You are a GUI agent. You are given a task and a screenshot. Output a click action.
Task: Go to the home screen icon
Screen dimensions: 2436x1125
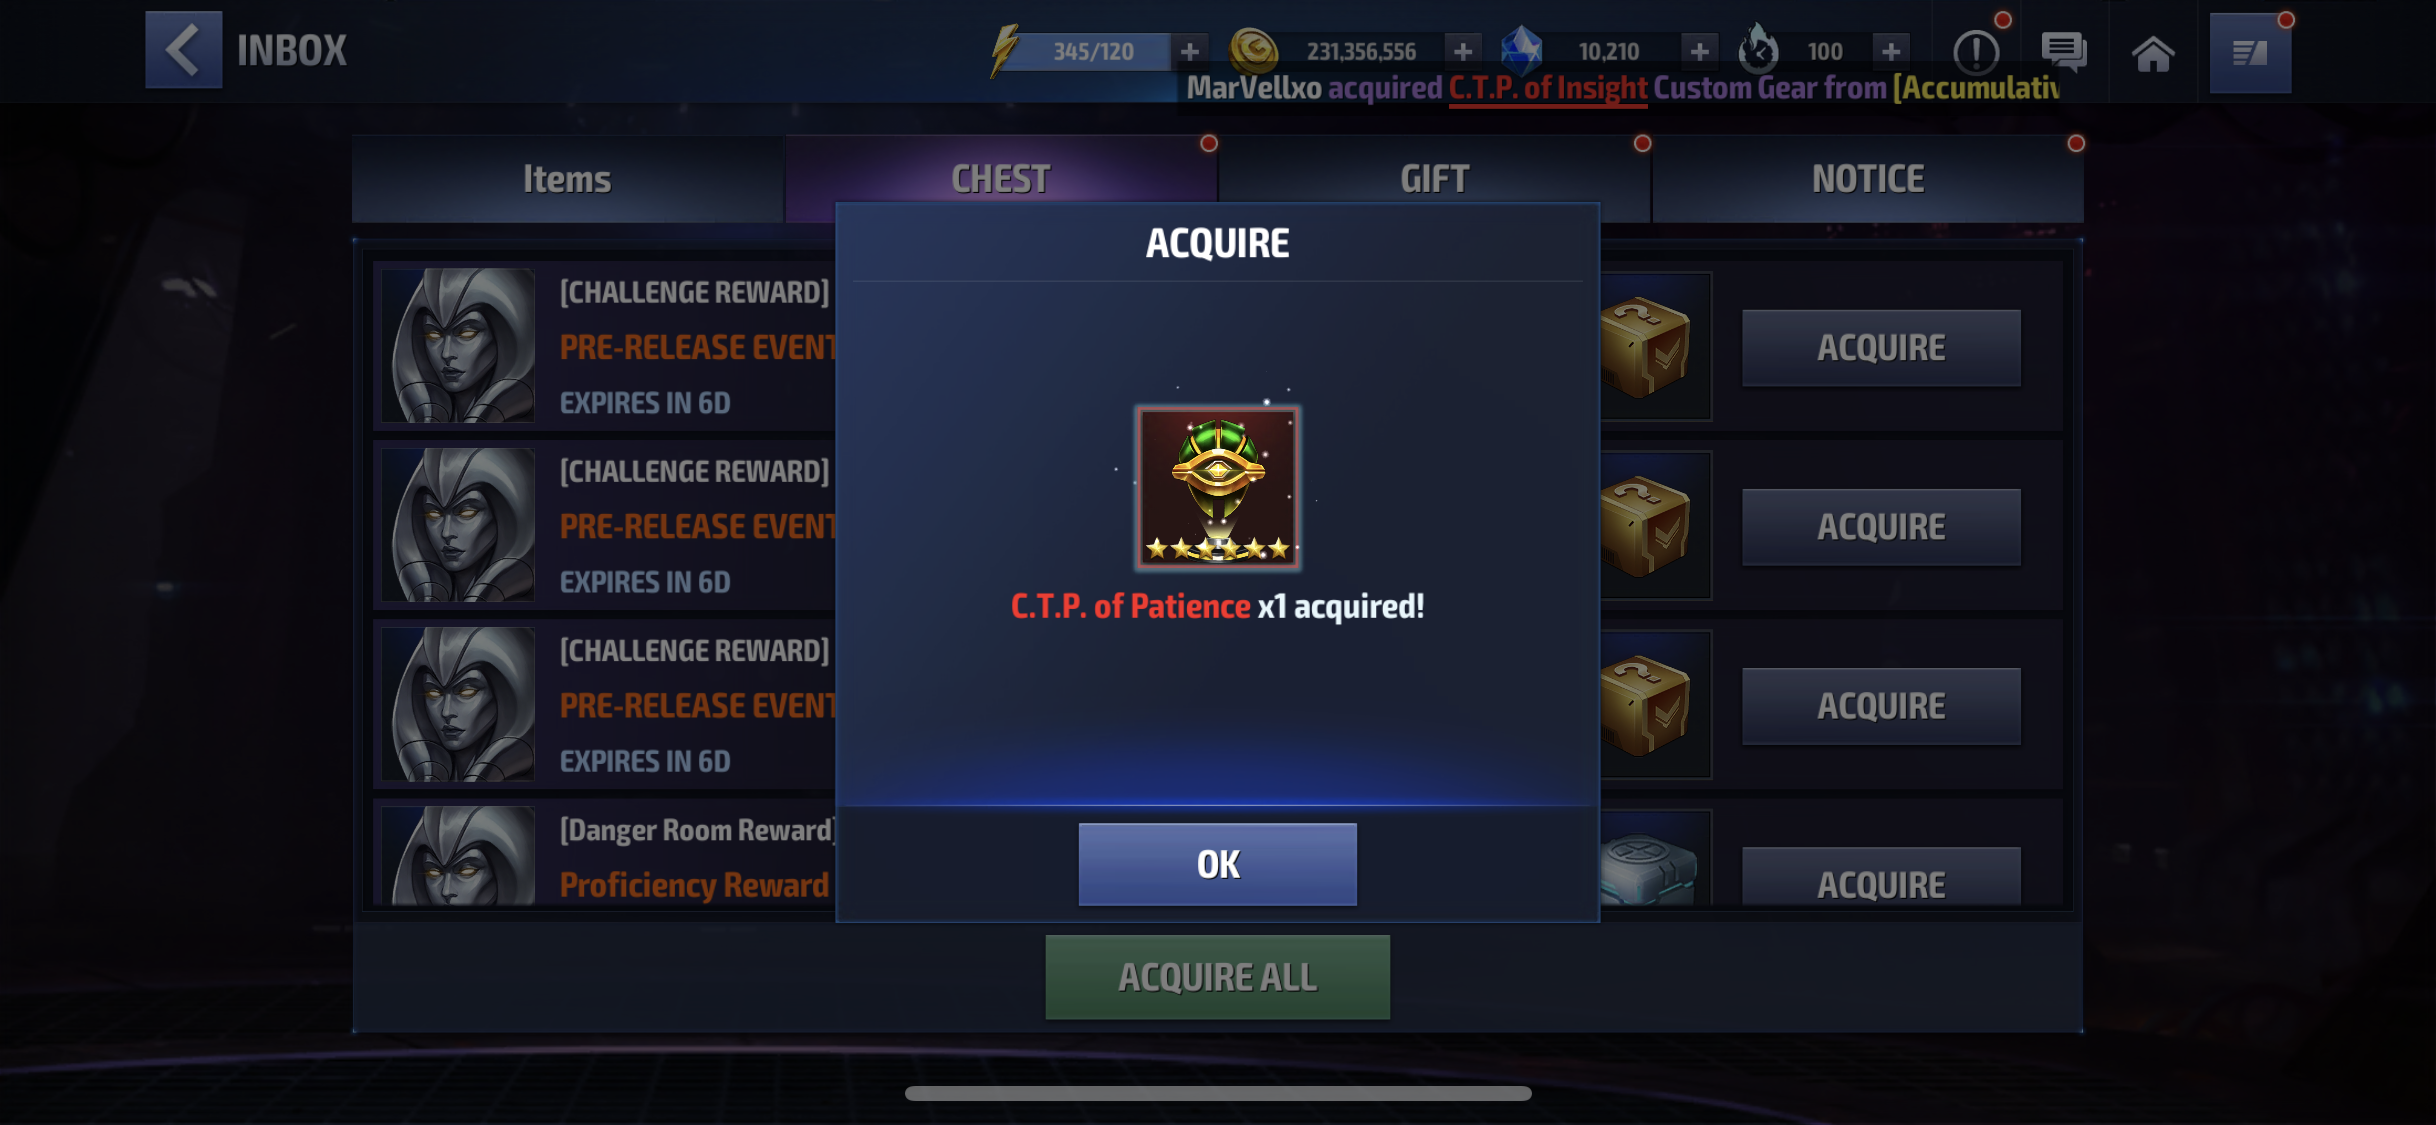point(2153,53)
